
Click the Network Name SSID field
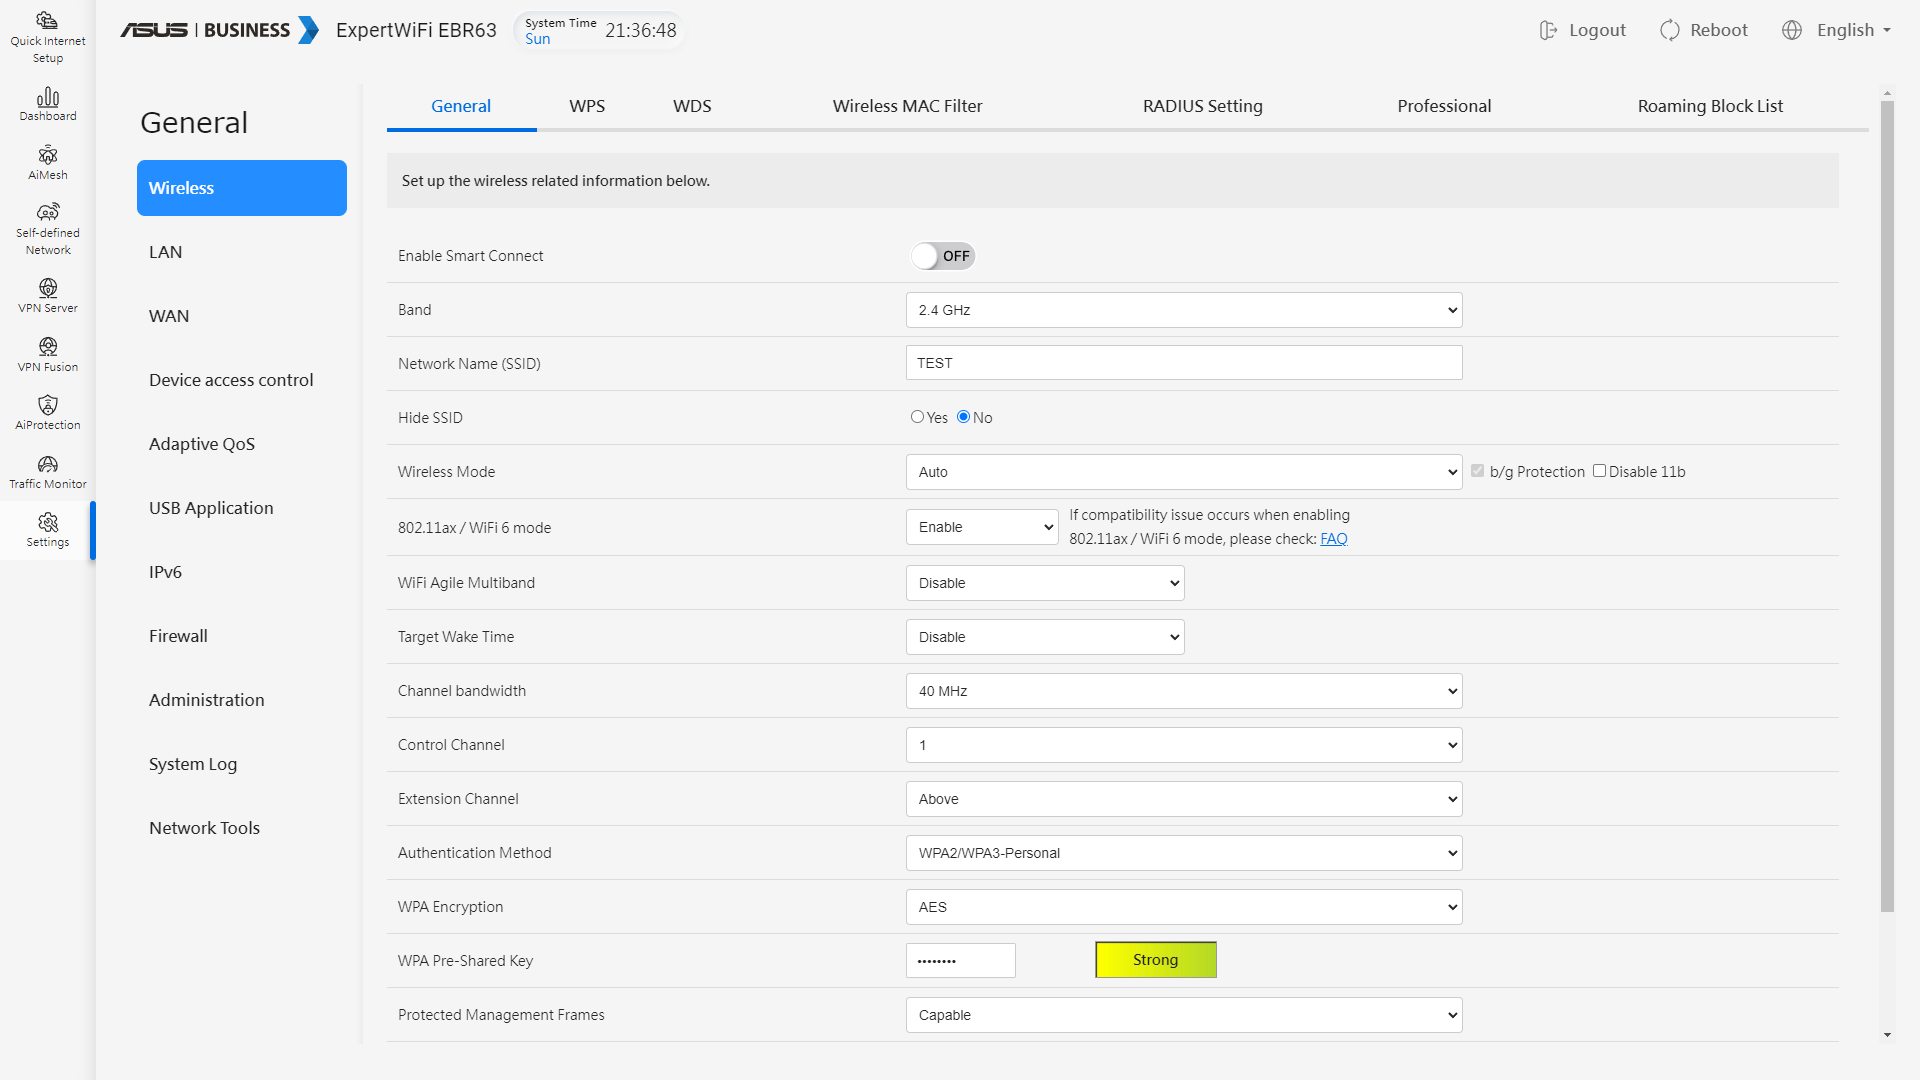click(x=1184, y=363)
